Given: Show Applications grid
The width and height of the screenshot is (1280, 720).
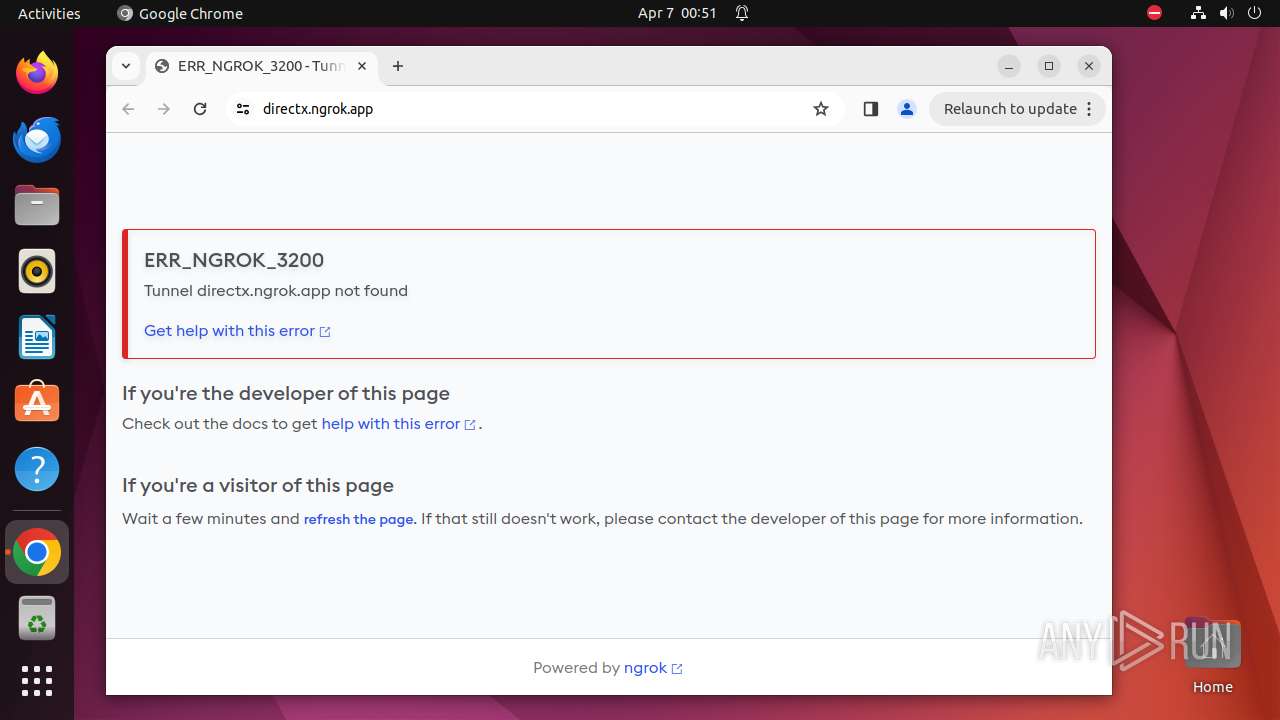Looking at the screenshot, I should [x=37, y=681].
